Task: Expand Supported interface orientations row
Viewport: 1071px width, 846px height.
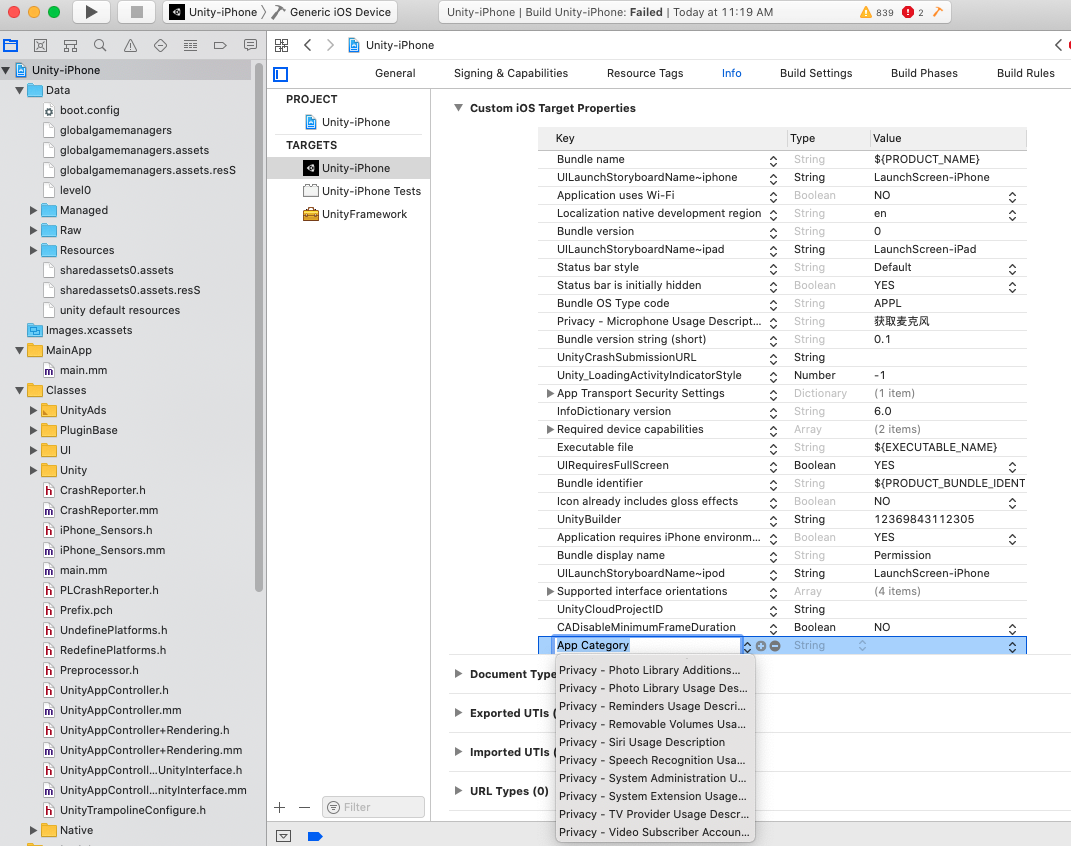Action: 550,591
